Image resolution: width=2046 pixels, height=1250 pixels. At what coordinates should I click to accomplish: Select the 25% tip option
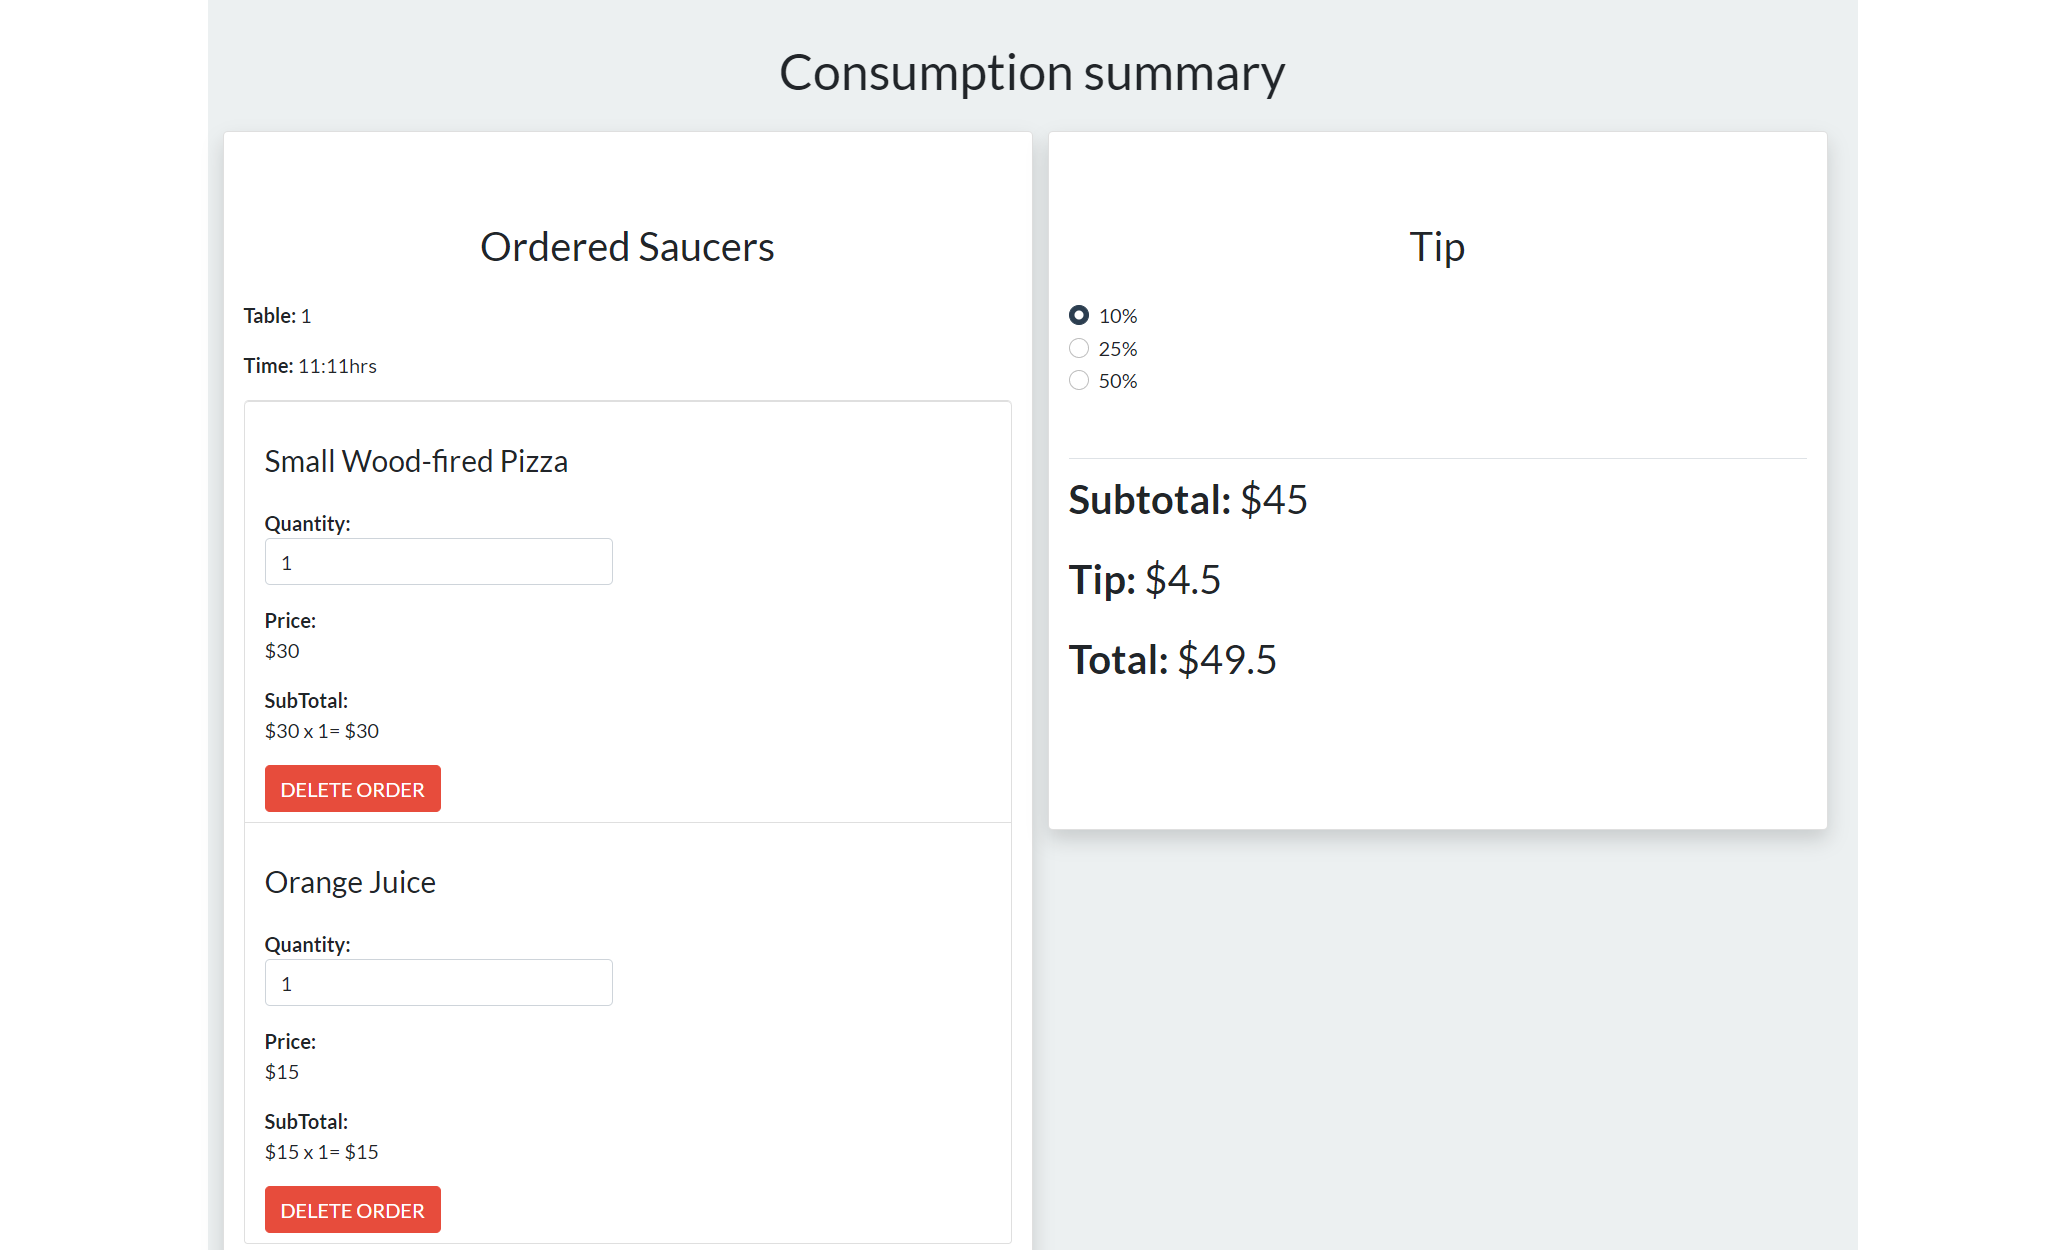(x=1078, y=348)
